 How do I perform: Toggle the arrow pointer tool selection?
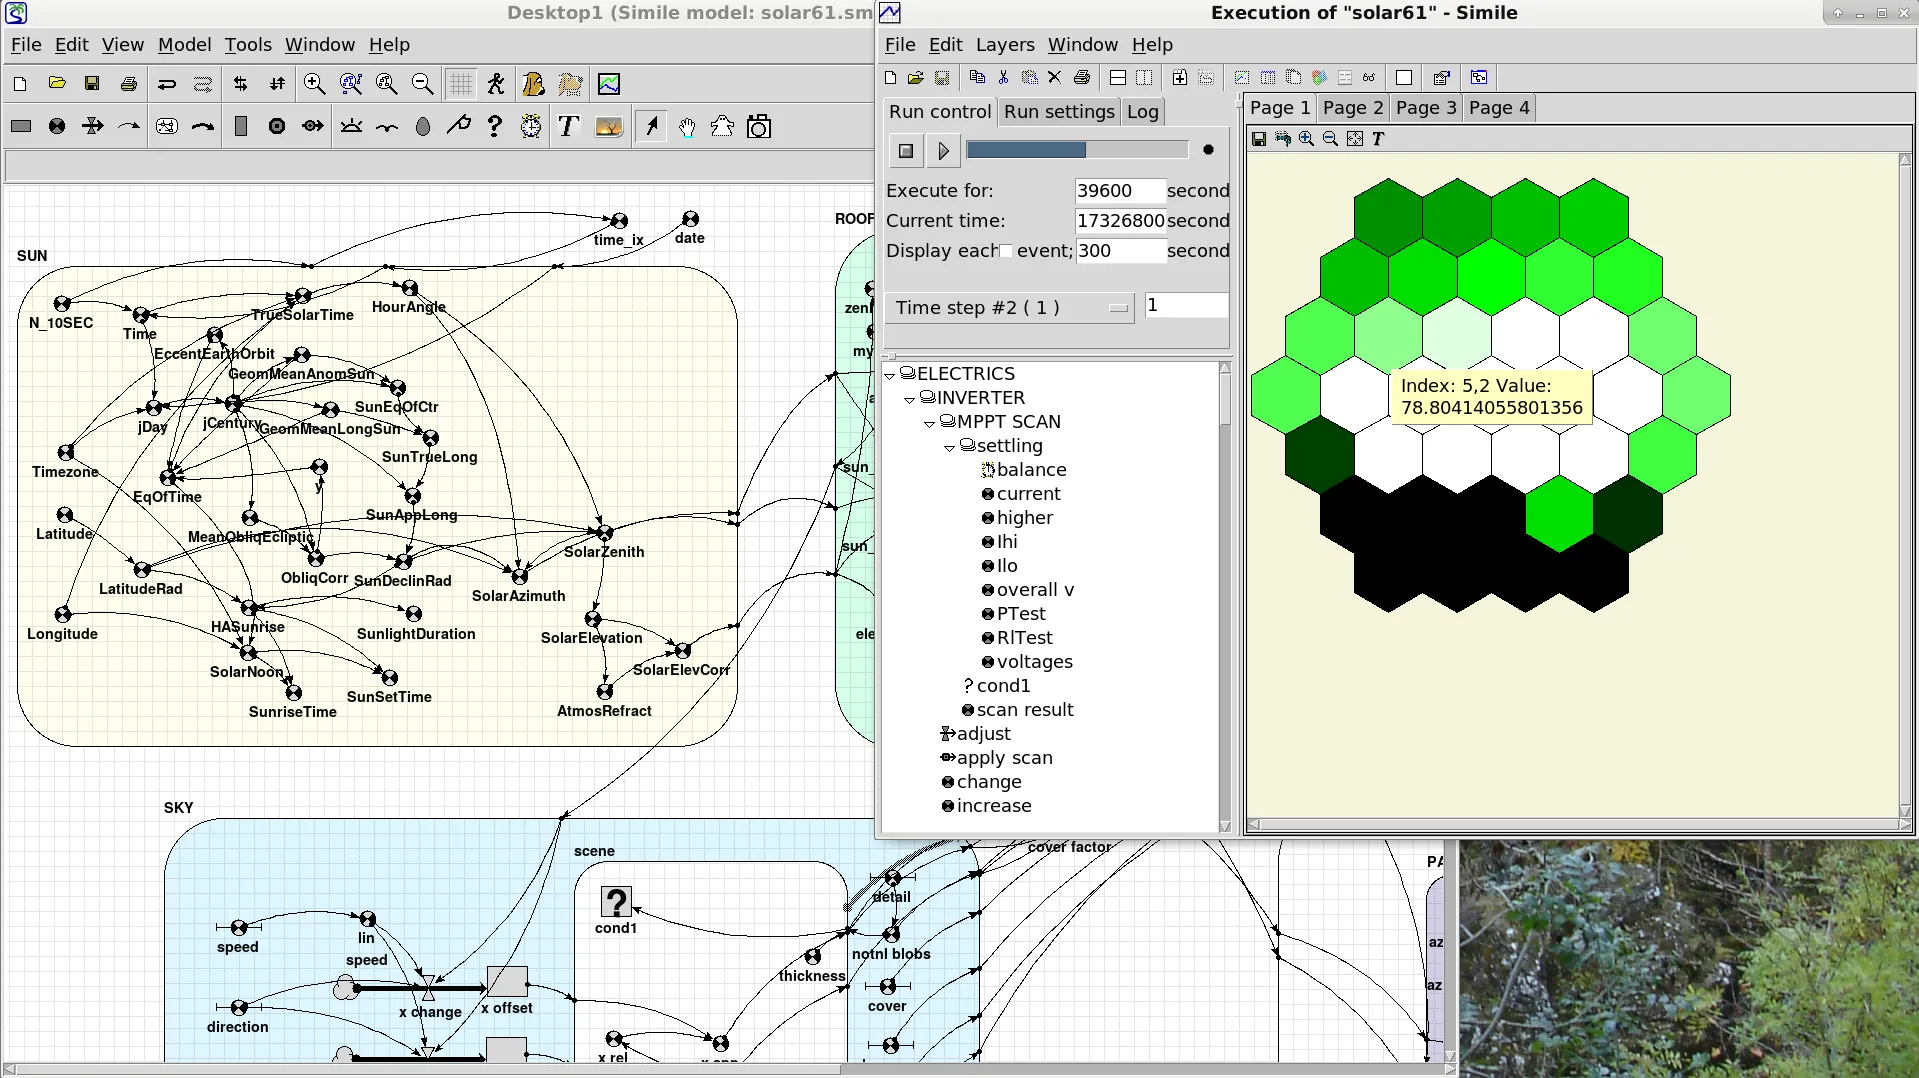(651, 126)
